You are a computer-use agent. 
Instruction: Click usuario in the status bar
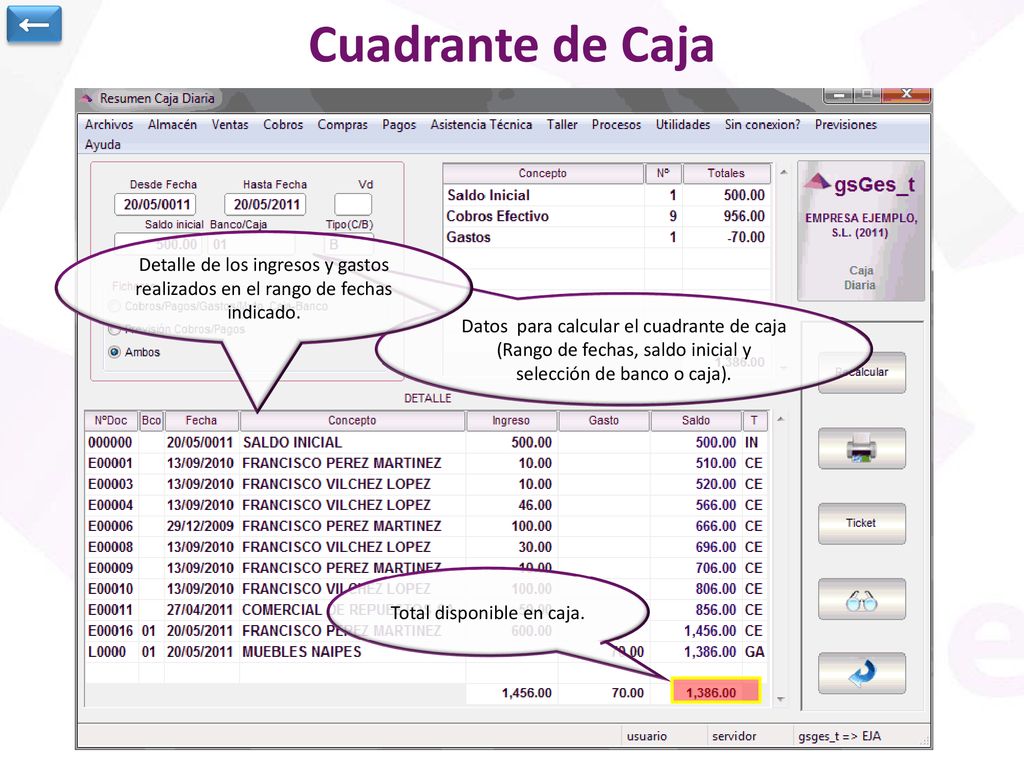647,736
